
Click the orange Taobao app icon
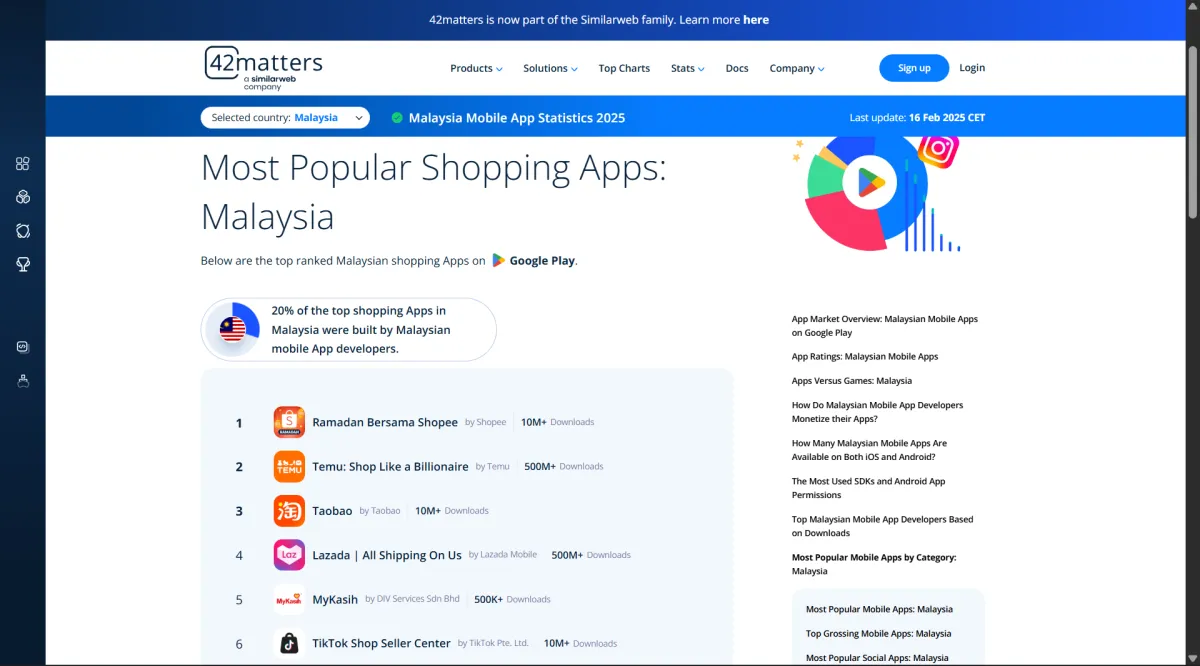(289, 510)
